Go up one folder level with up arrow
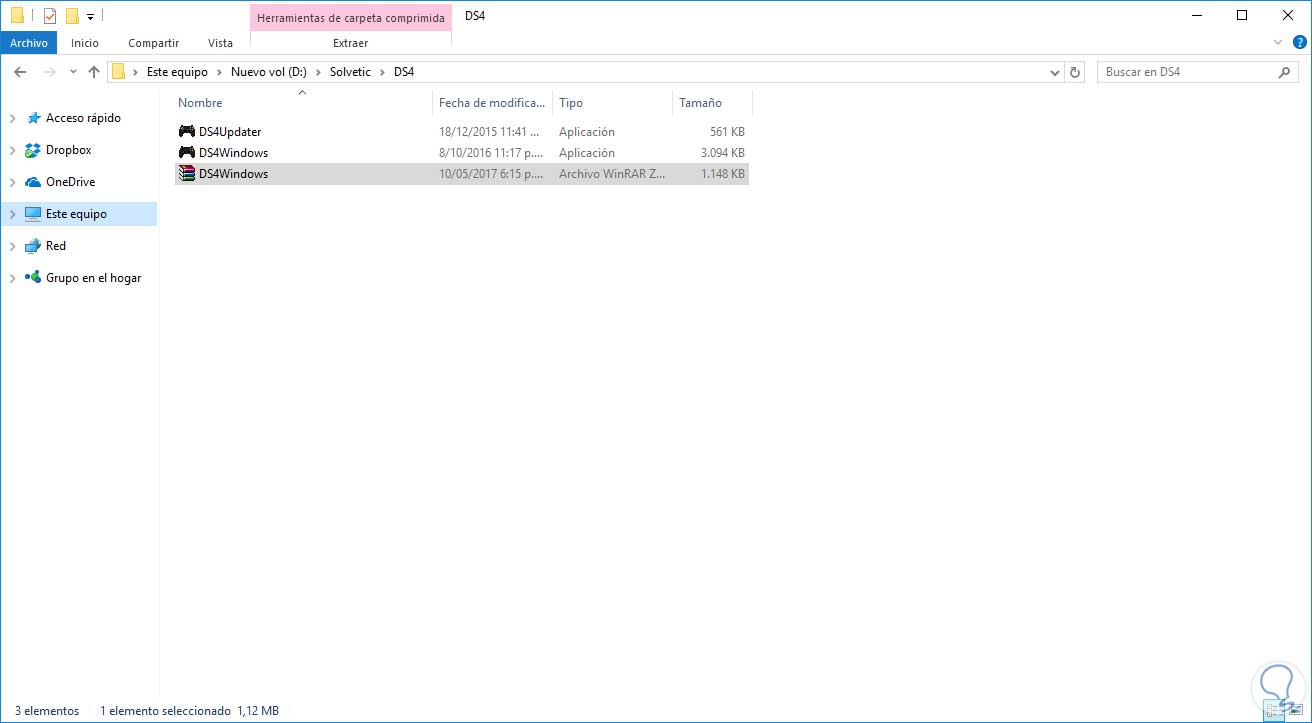Image resolution: width=1312 pixels, height=723 pixels. click(94, 72)
